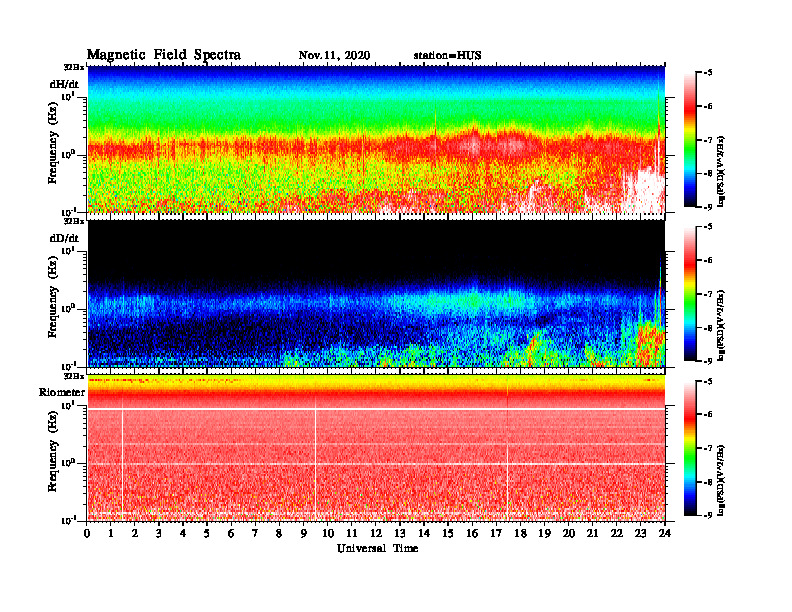Click the "17" tick on Universal Time axis

(x=496, y=534)
